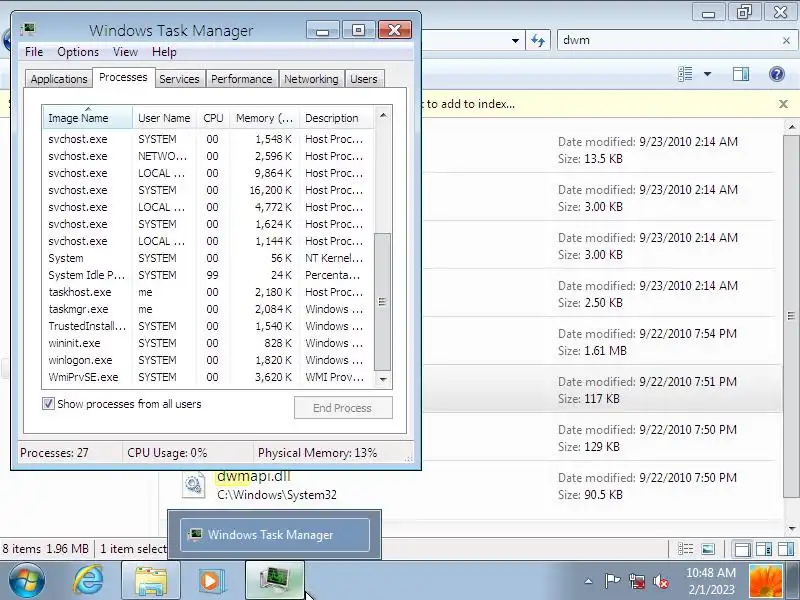This screenshot has width=800, height=600.
Task: Select the dwmapi.dll file name
Action: pos(254,476)
